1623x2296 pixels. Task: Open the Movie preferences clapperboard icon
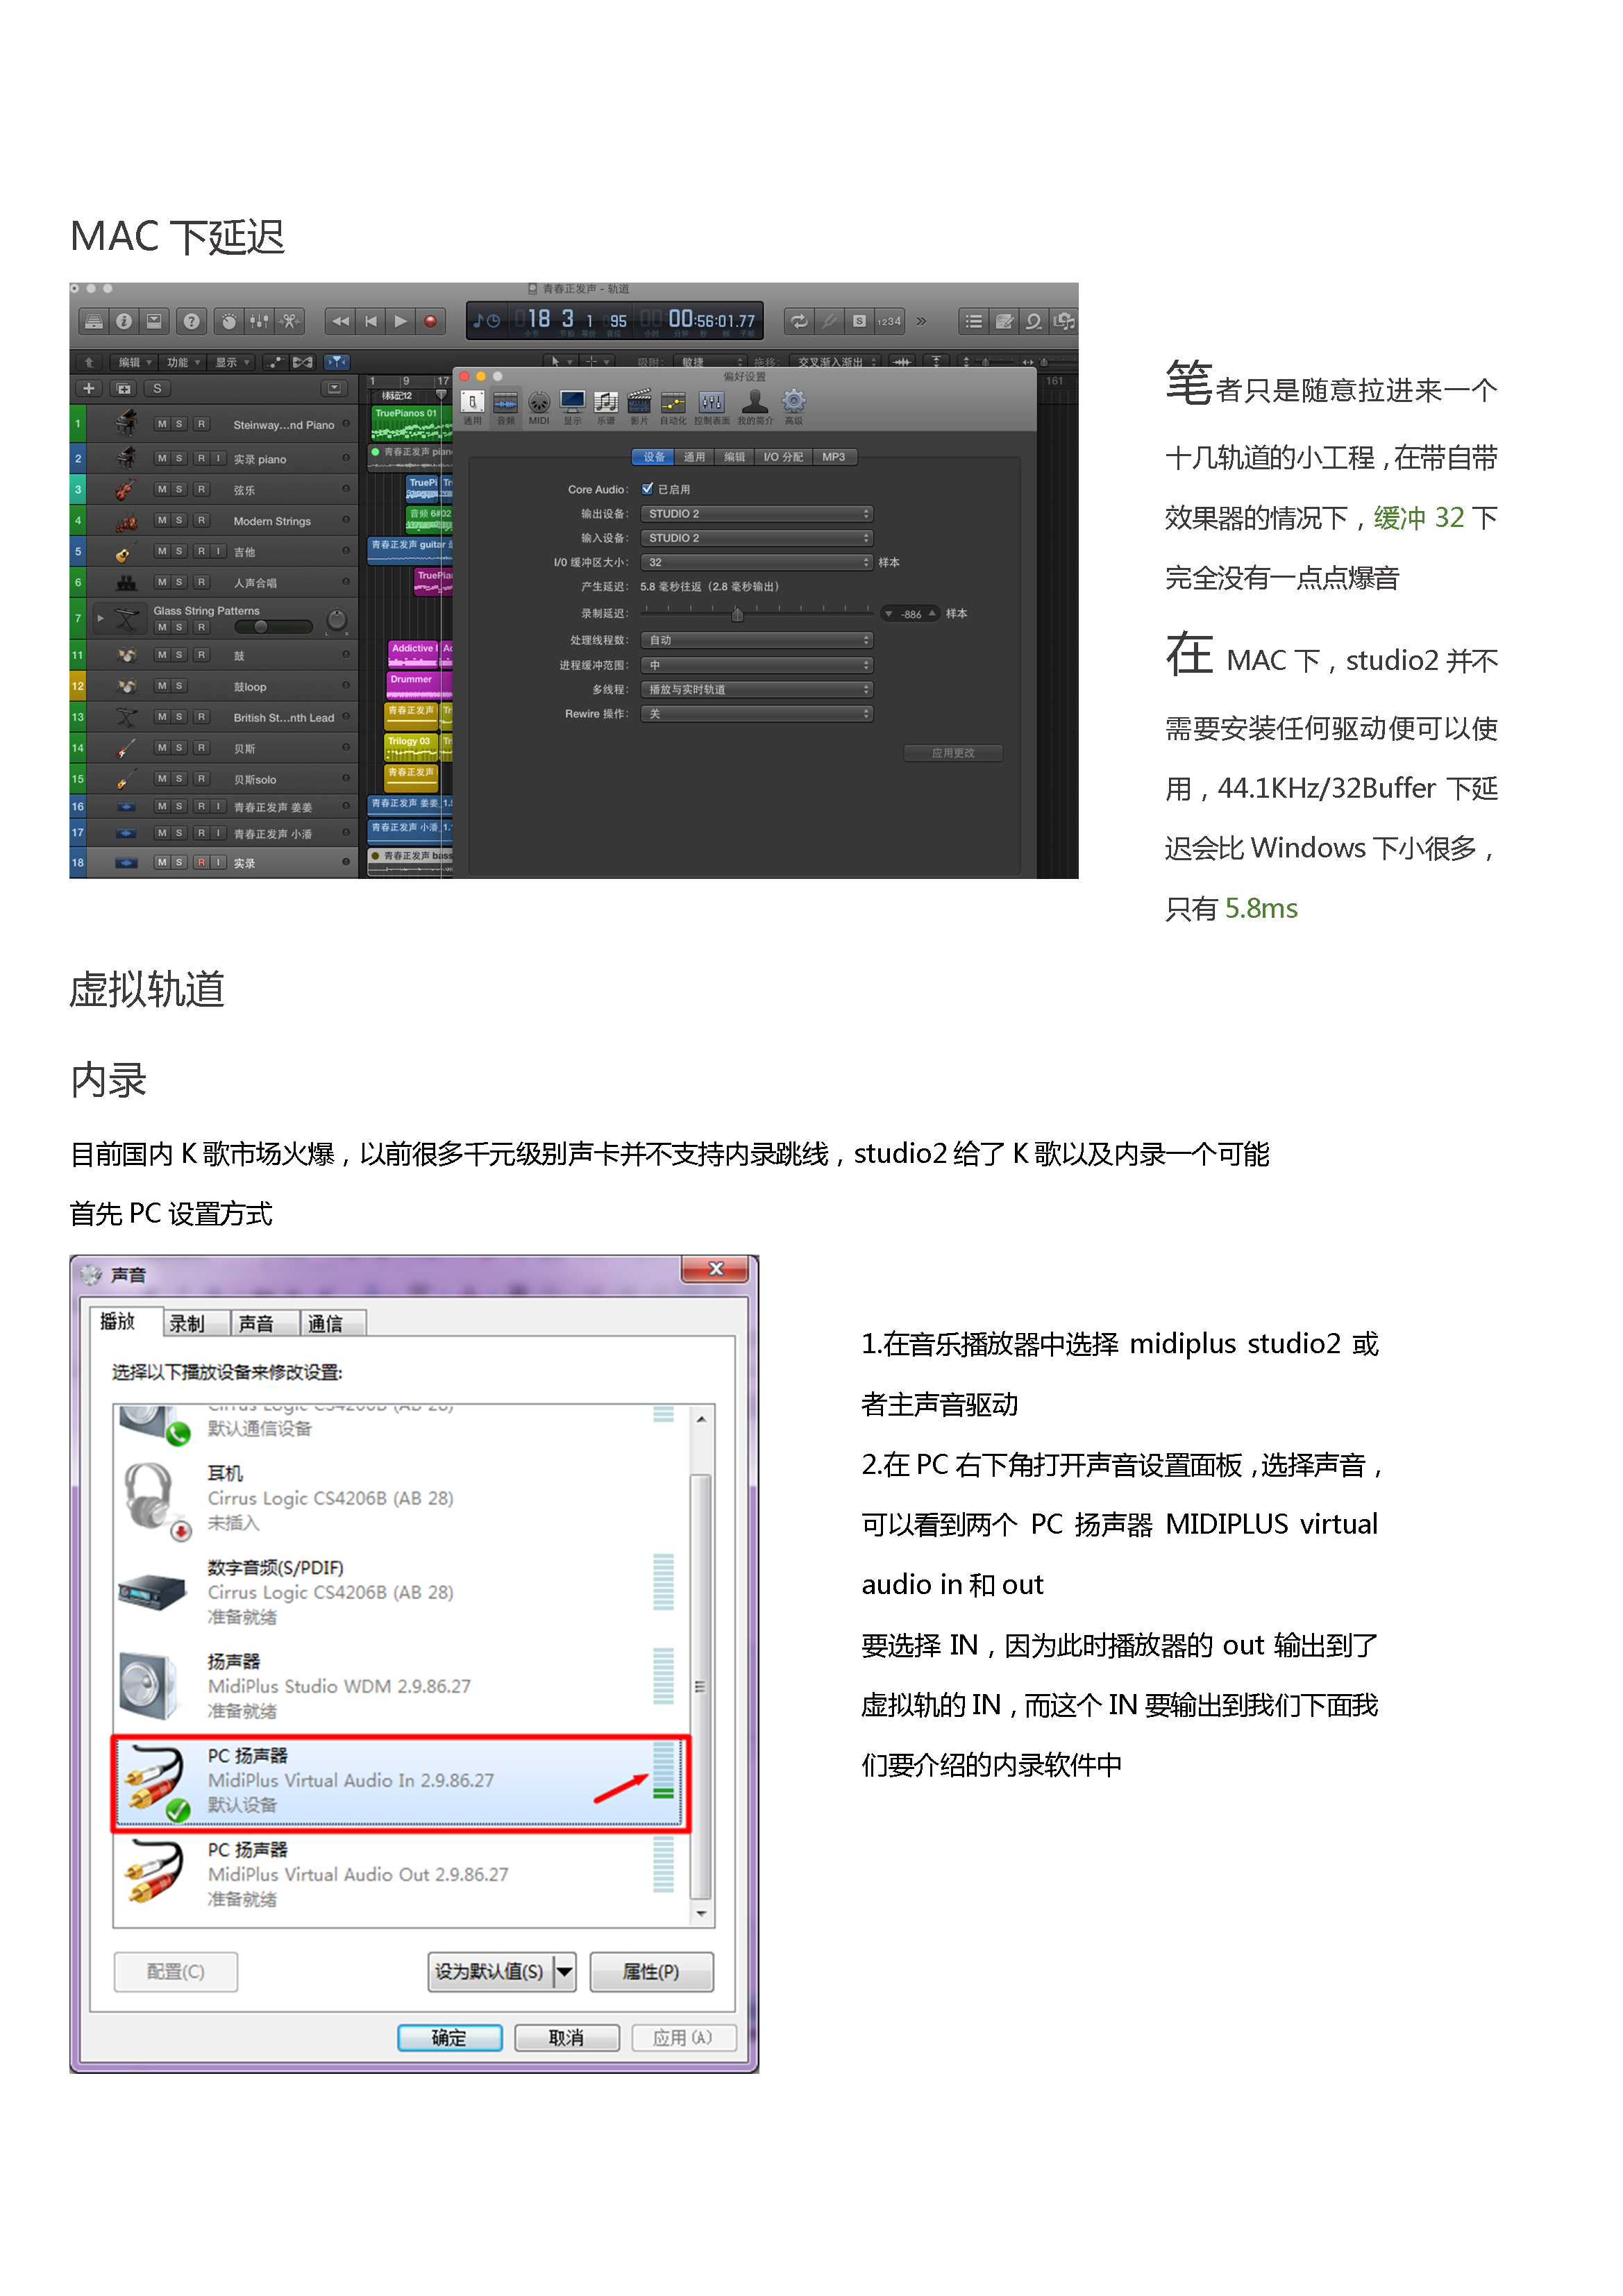tap(640, 407)
